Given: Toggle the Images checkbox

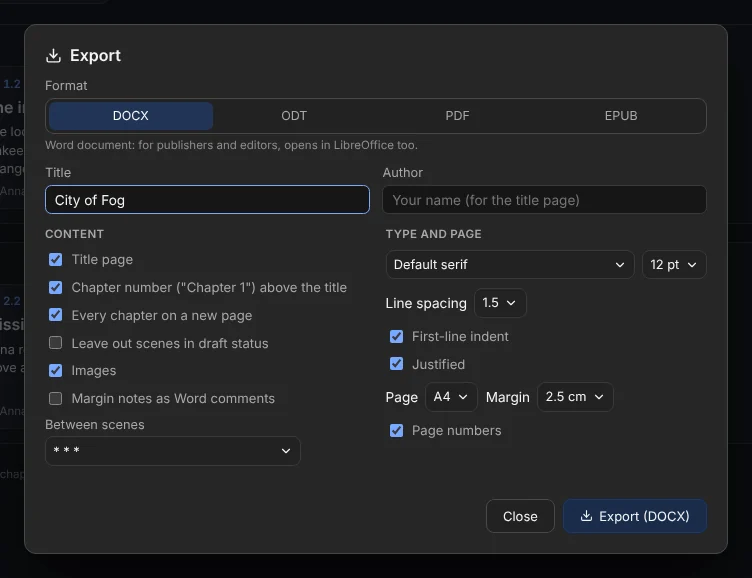Looking at the screenshot, I should point(56,370).
